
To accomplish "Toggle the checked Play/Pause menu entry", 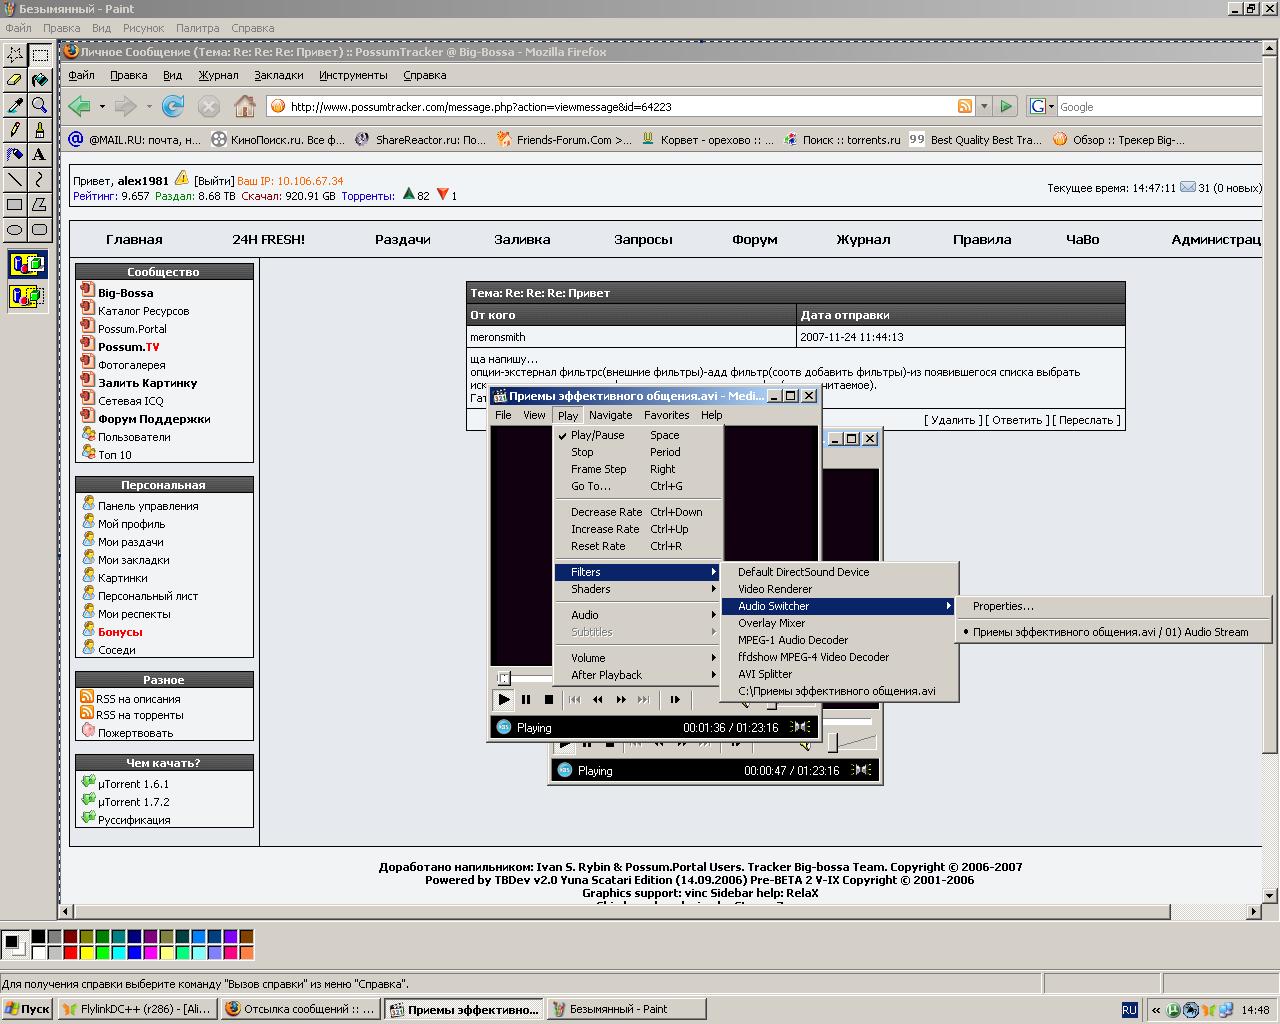I will click(x=597, y=435).
